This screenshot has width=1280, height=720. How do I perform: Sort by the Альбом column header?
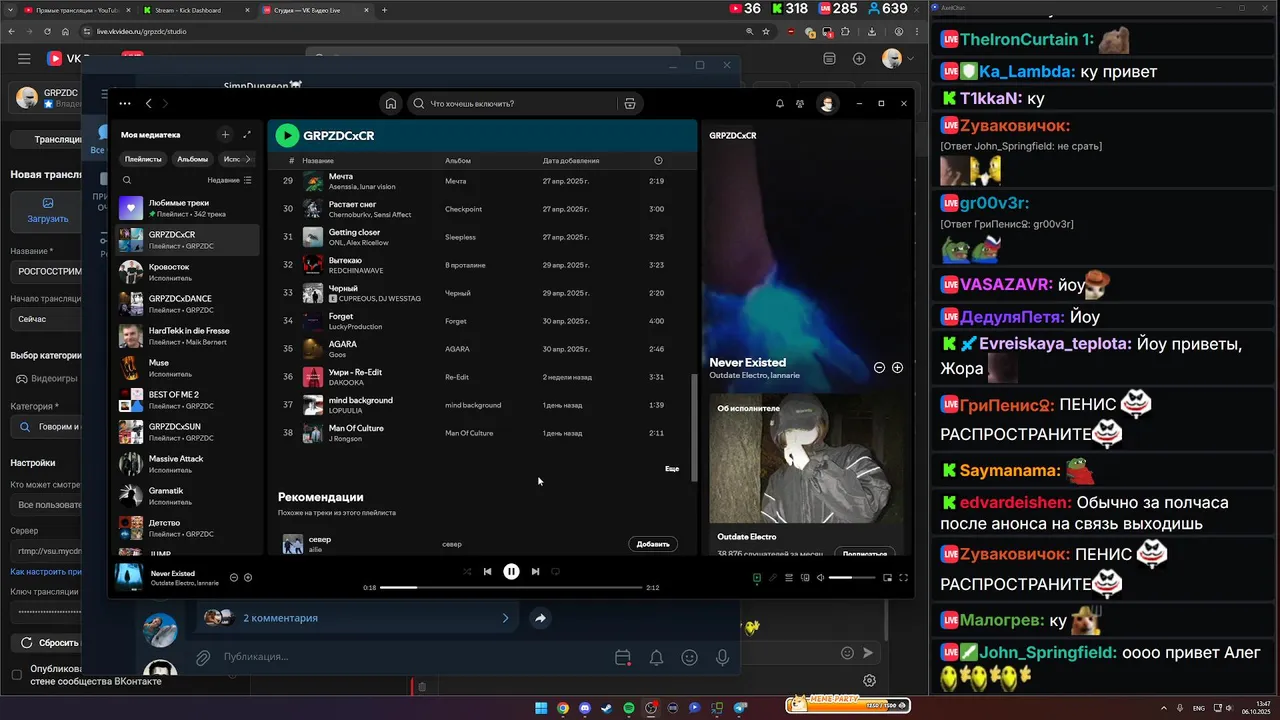tap(457, 160)
